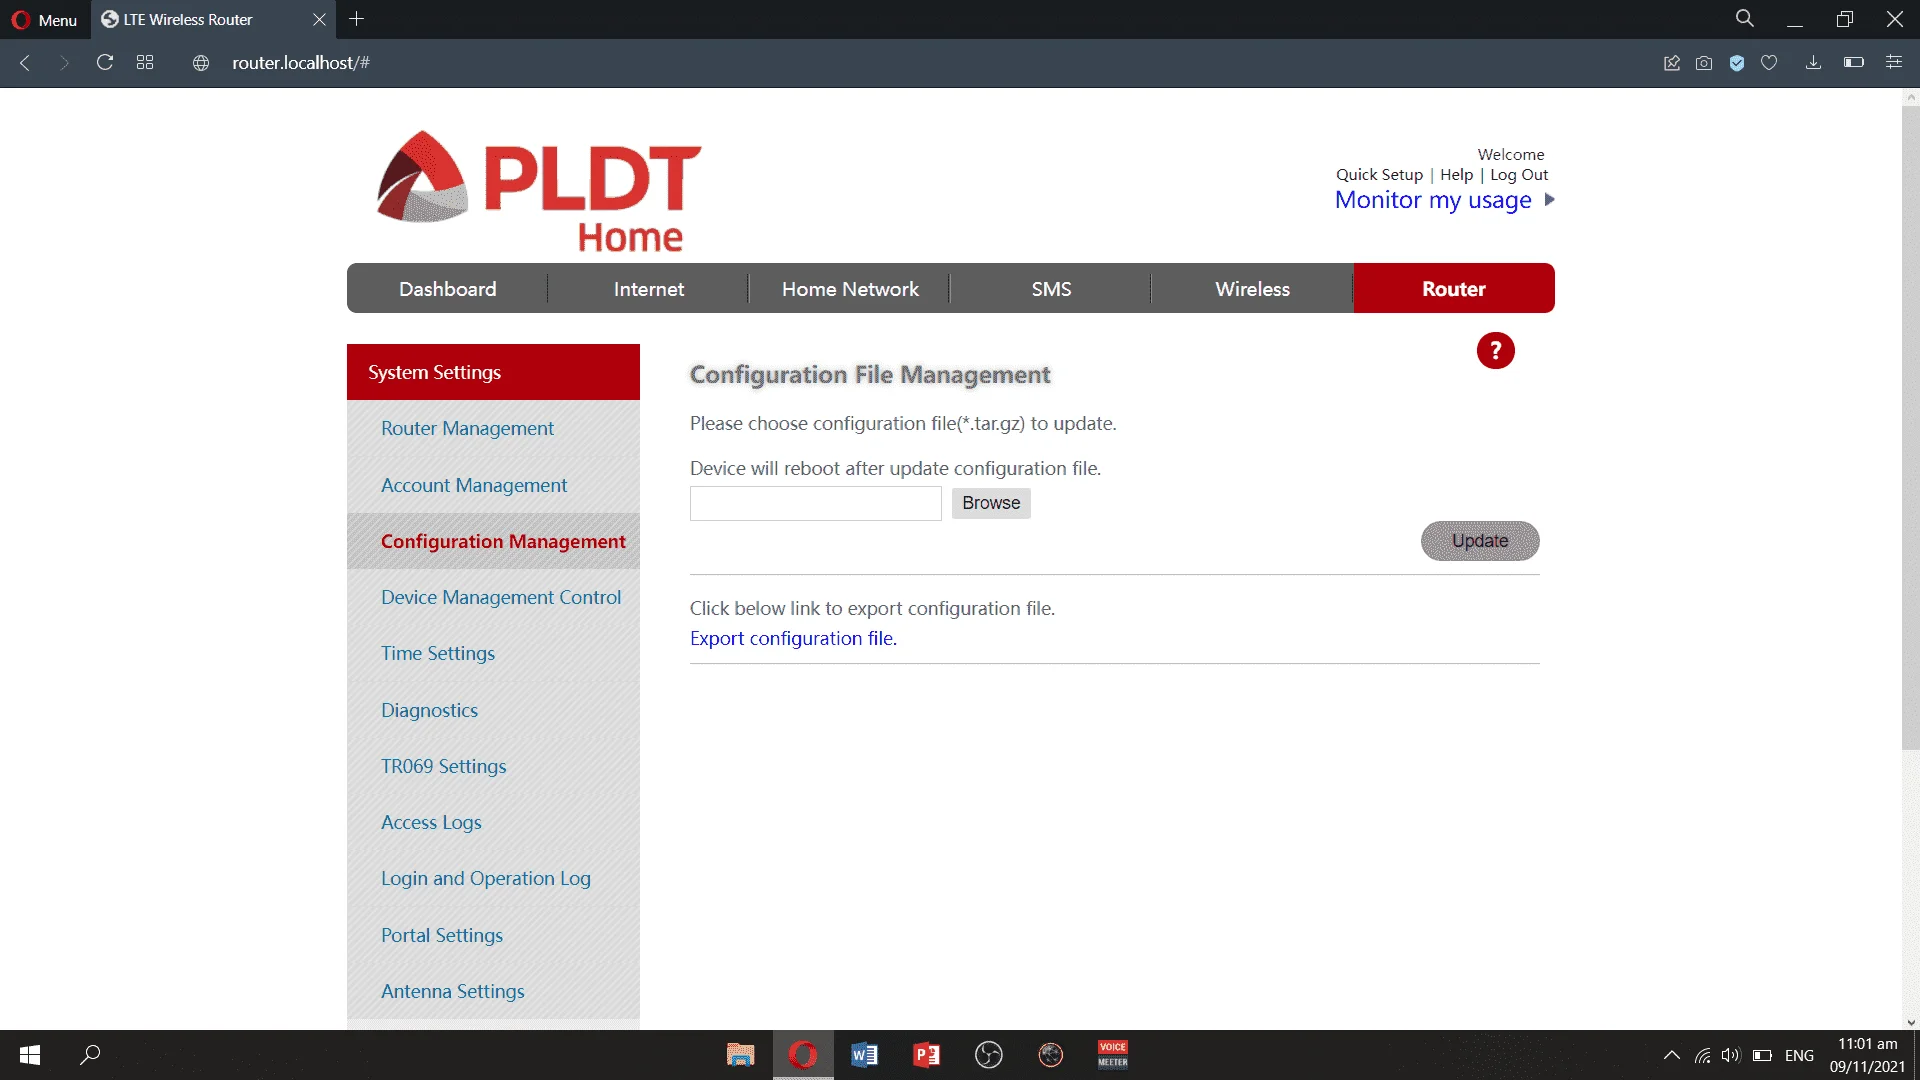The width and height of the screenshot is (1920, 1080).
Task: Select the Router tab
Action: (1454, 289)
